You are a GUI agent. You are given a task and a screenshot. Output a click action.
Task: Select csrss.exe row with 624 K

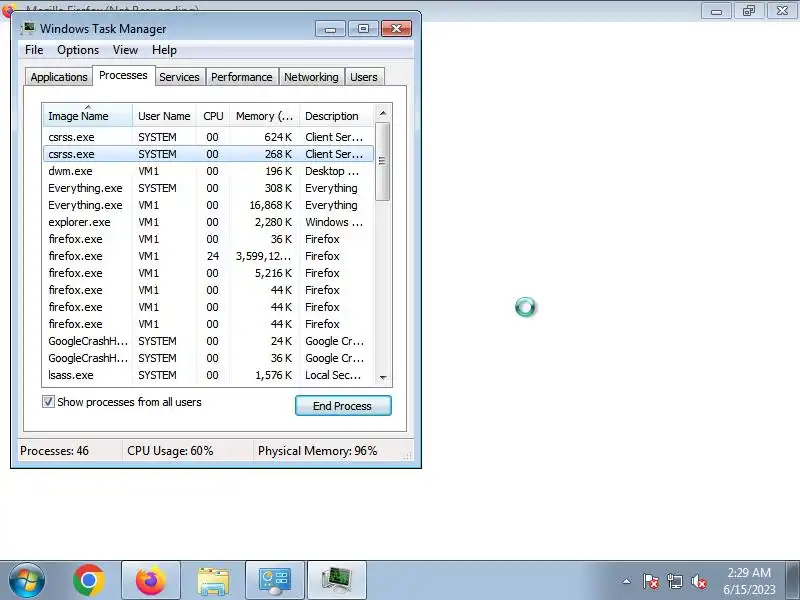pyautogui.click(x=208, y=137)
